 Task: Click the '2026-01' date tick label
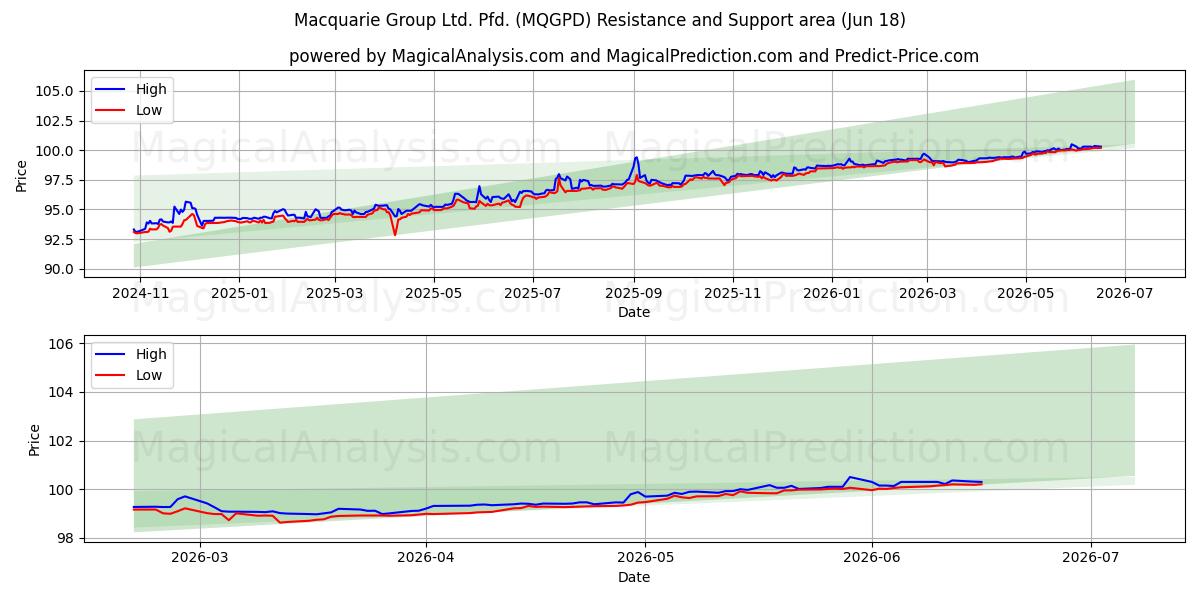(x=832, y=294)
